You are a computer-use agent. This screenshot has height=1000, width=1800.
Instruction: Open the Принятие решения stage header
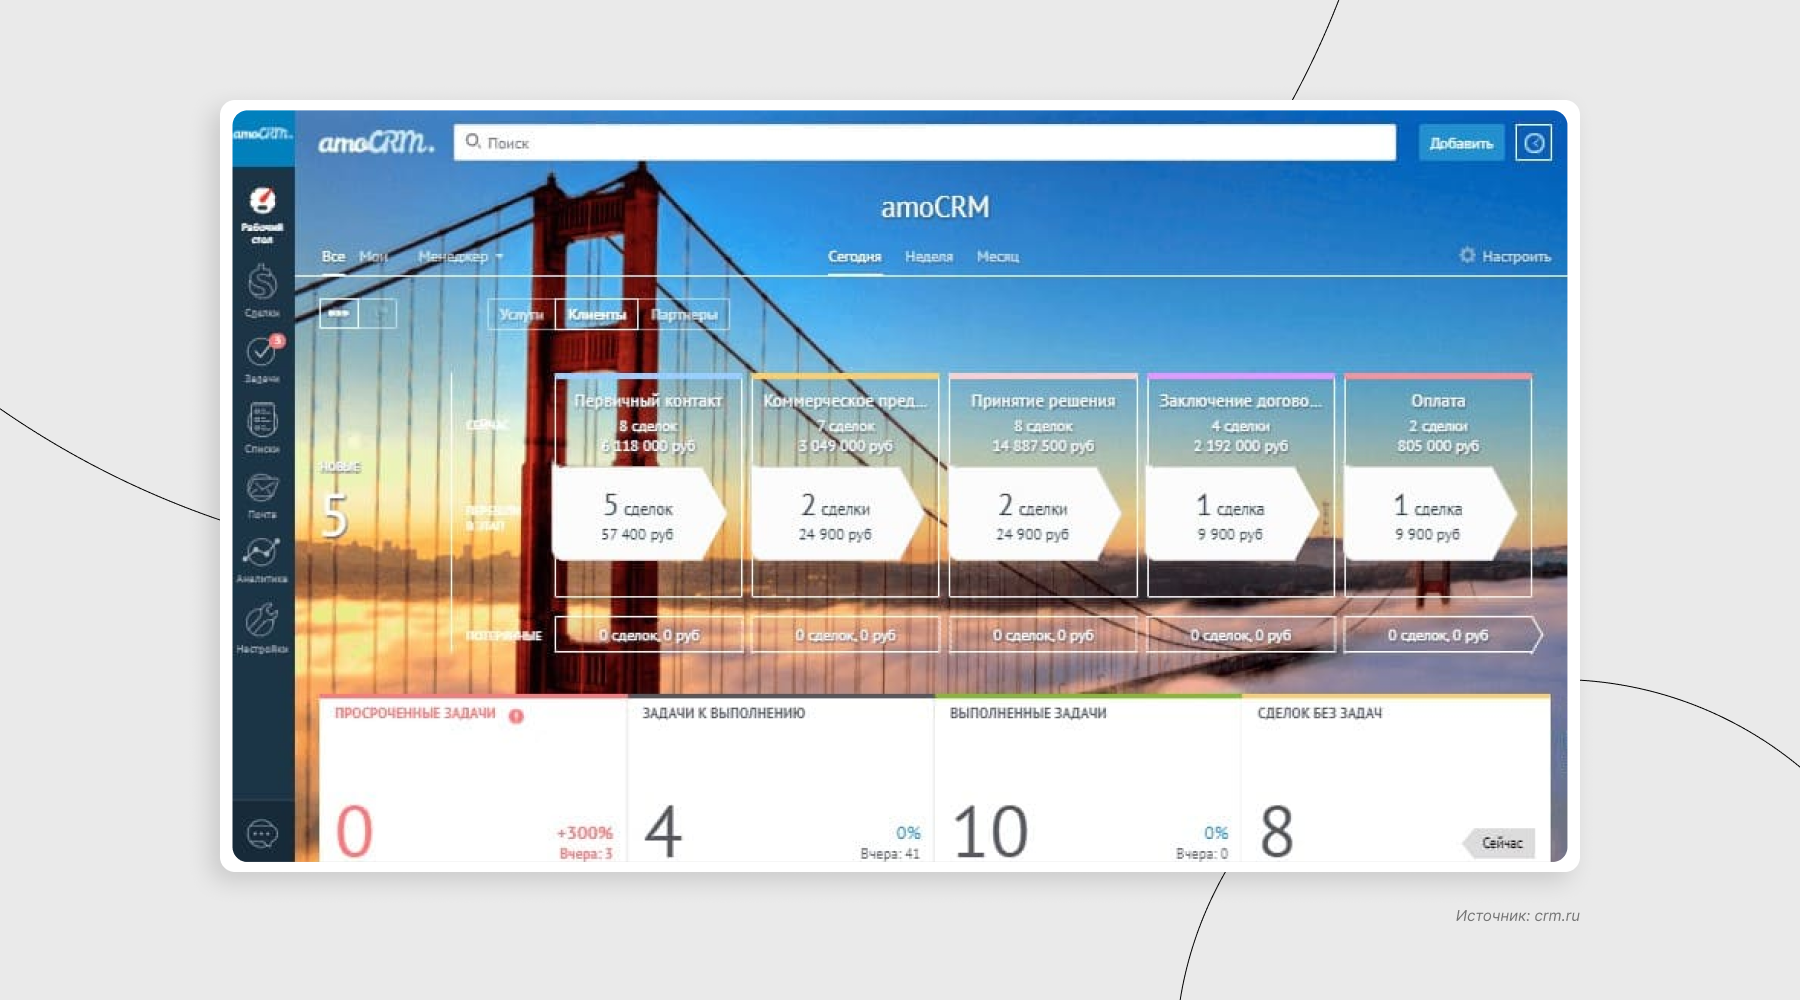[x=1043, y=400]
